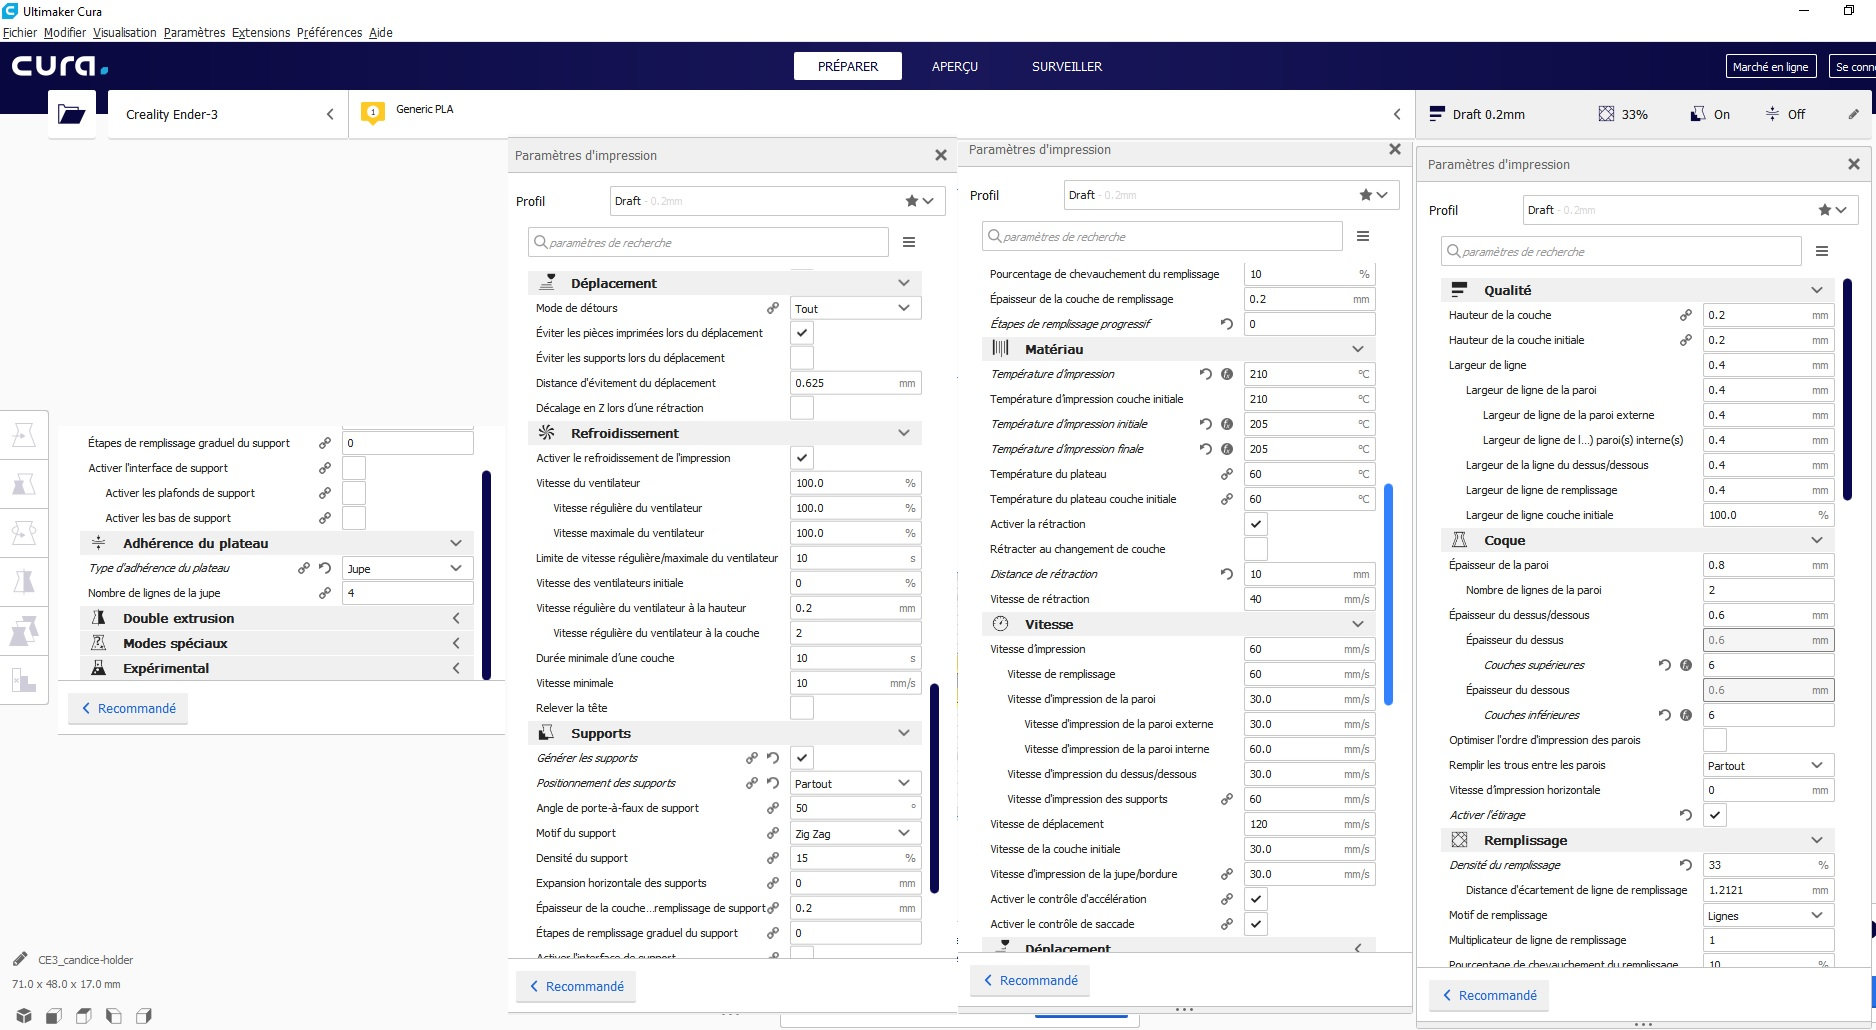Viewport: 1876px width, 1030px height.
Task: Open the Type d'adhérence du plateau dropdown
Action: tap(407, 568)
